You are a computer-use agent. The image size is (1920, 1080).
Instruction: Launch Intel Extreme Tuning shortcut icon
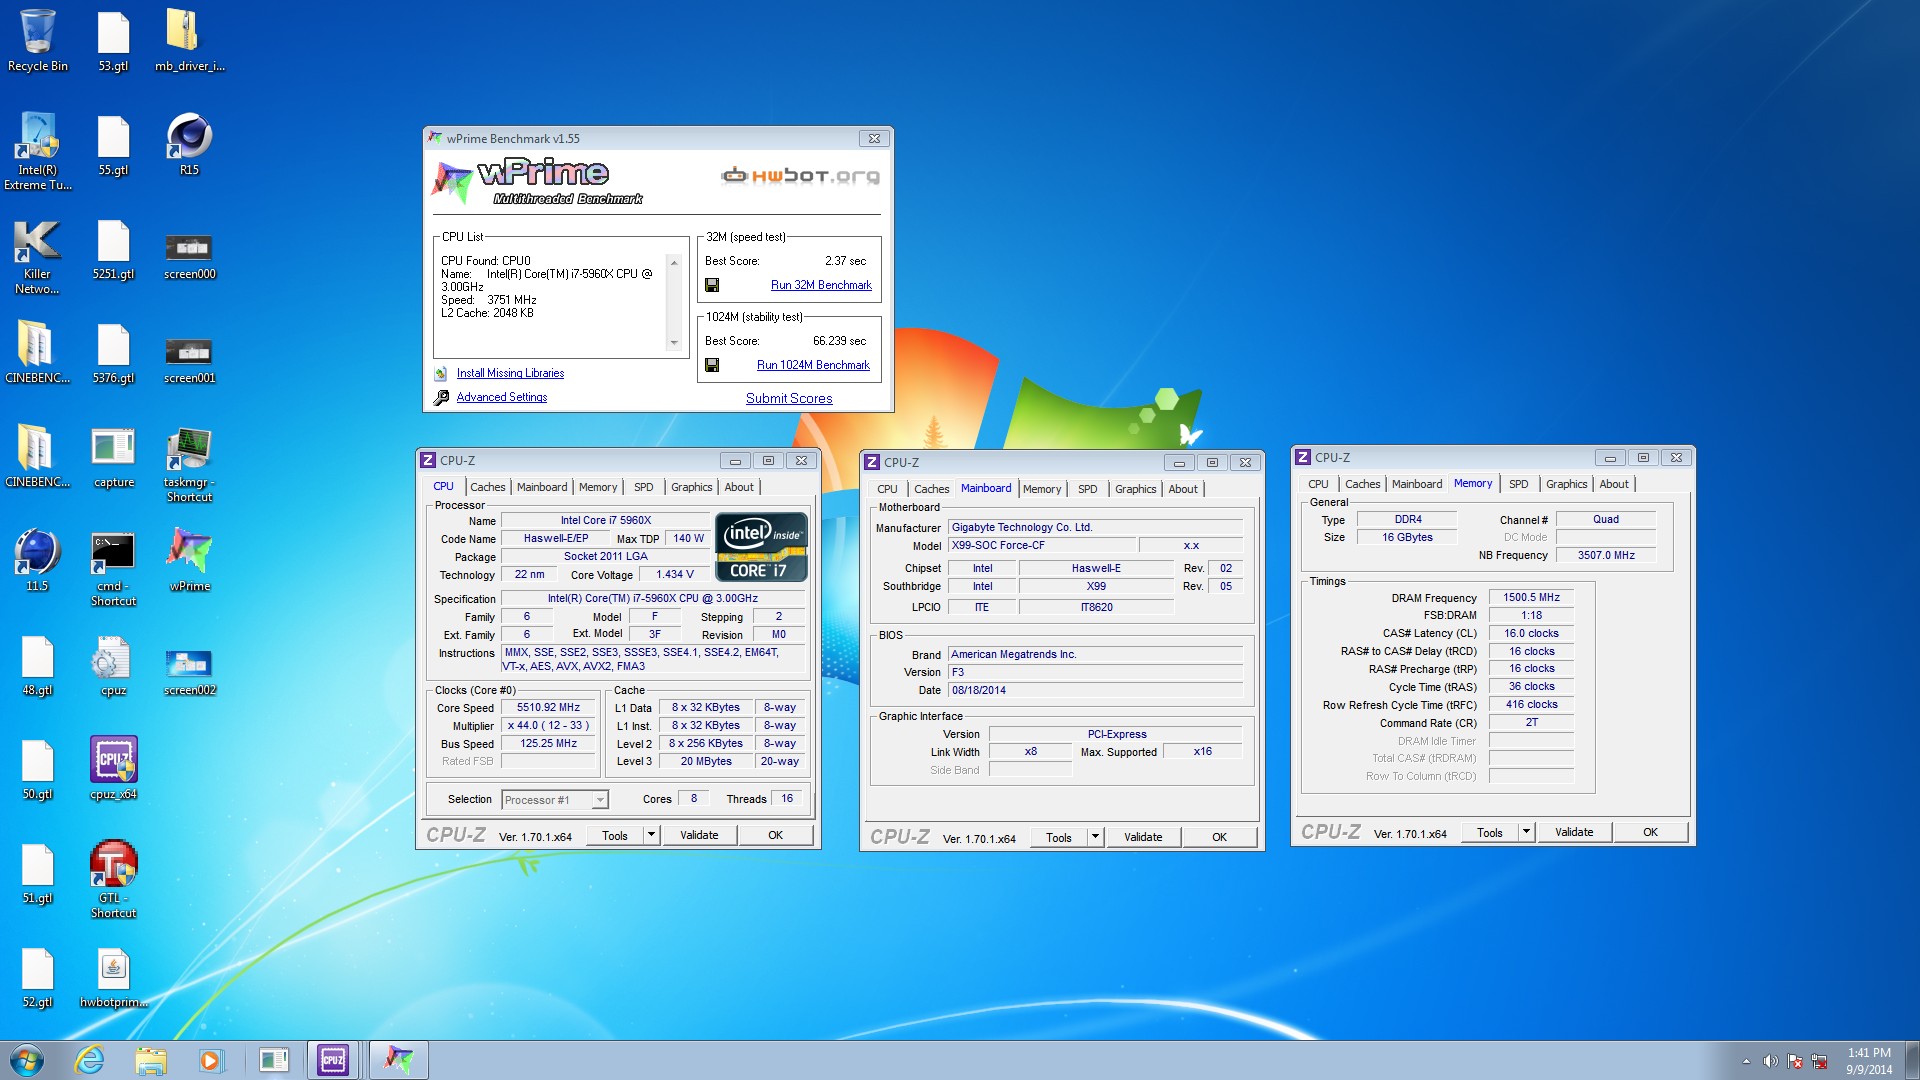coord(38,152)
